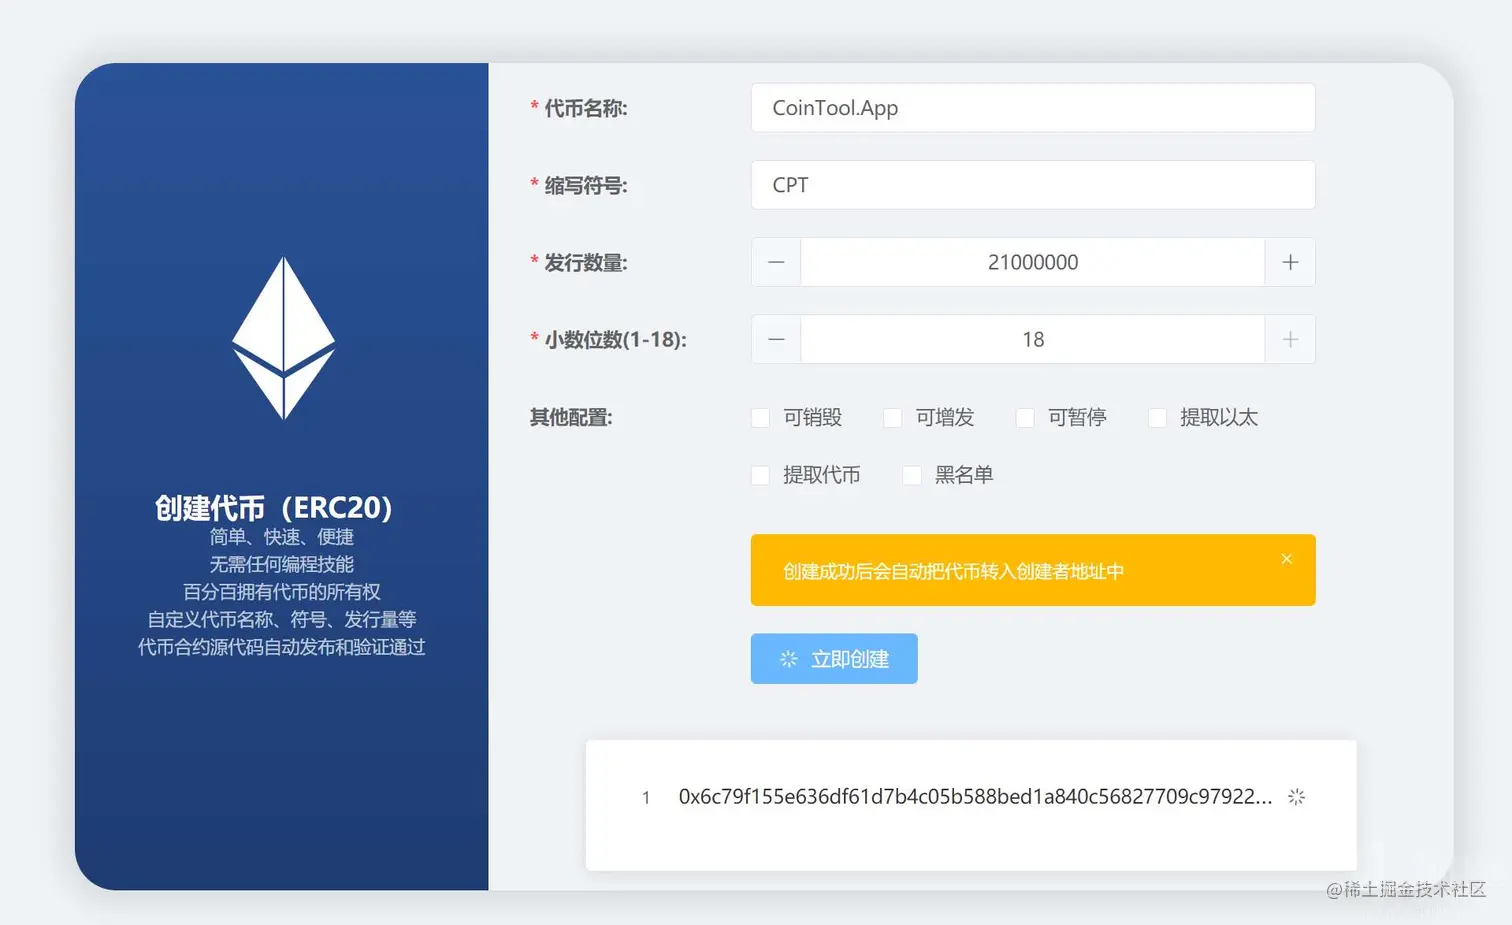
Task: Enable the 可销毁 checkbox
Action: click(x=761, y=418)
